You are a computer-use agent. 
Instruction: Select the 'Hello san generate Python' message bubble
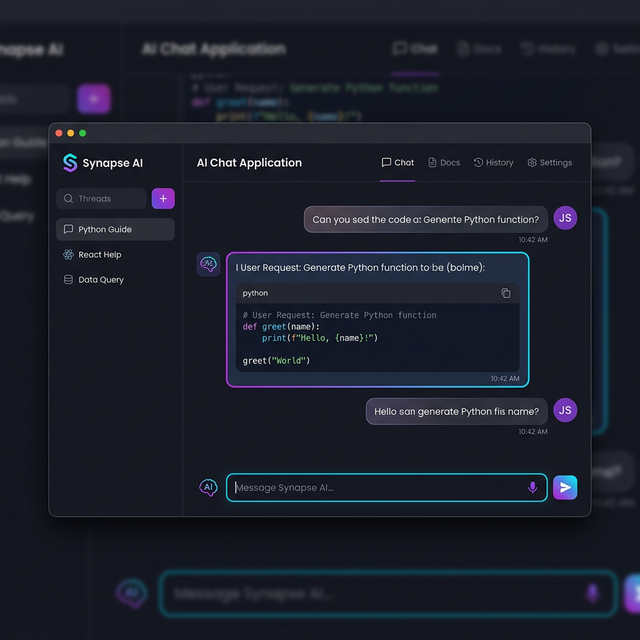click(x=457, y=411)
